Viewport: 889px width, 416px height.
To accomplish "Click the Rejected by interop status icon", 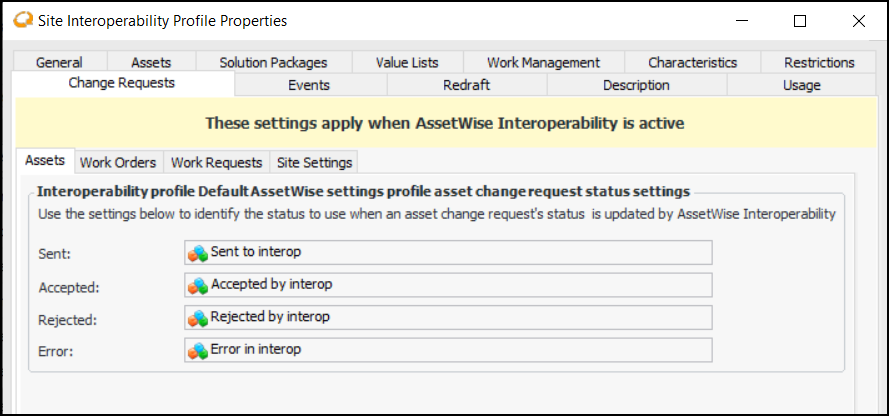I will (x=198, y=318).
